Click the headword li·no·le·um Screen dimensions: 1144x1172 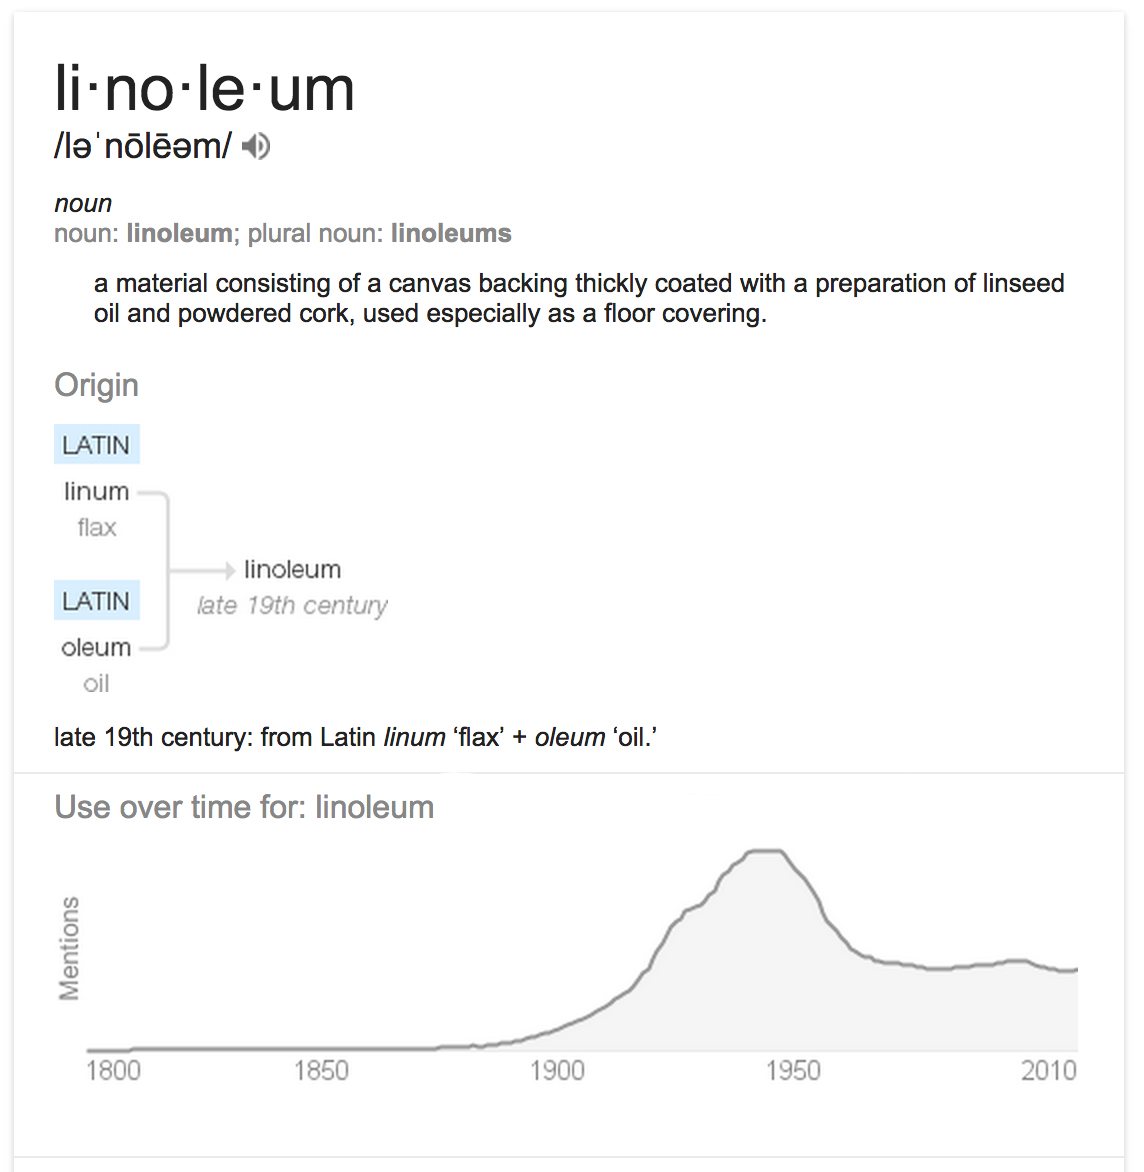[204, 89]
